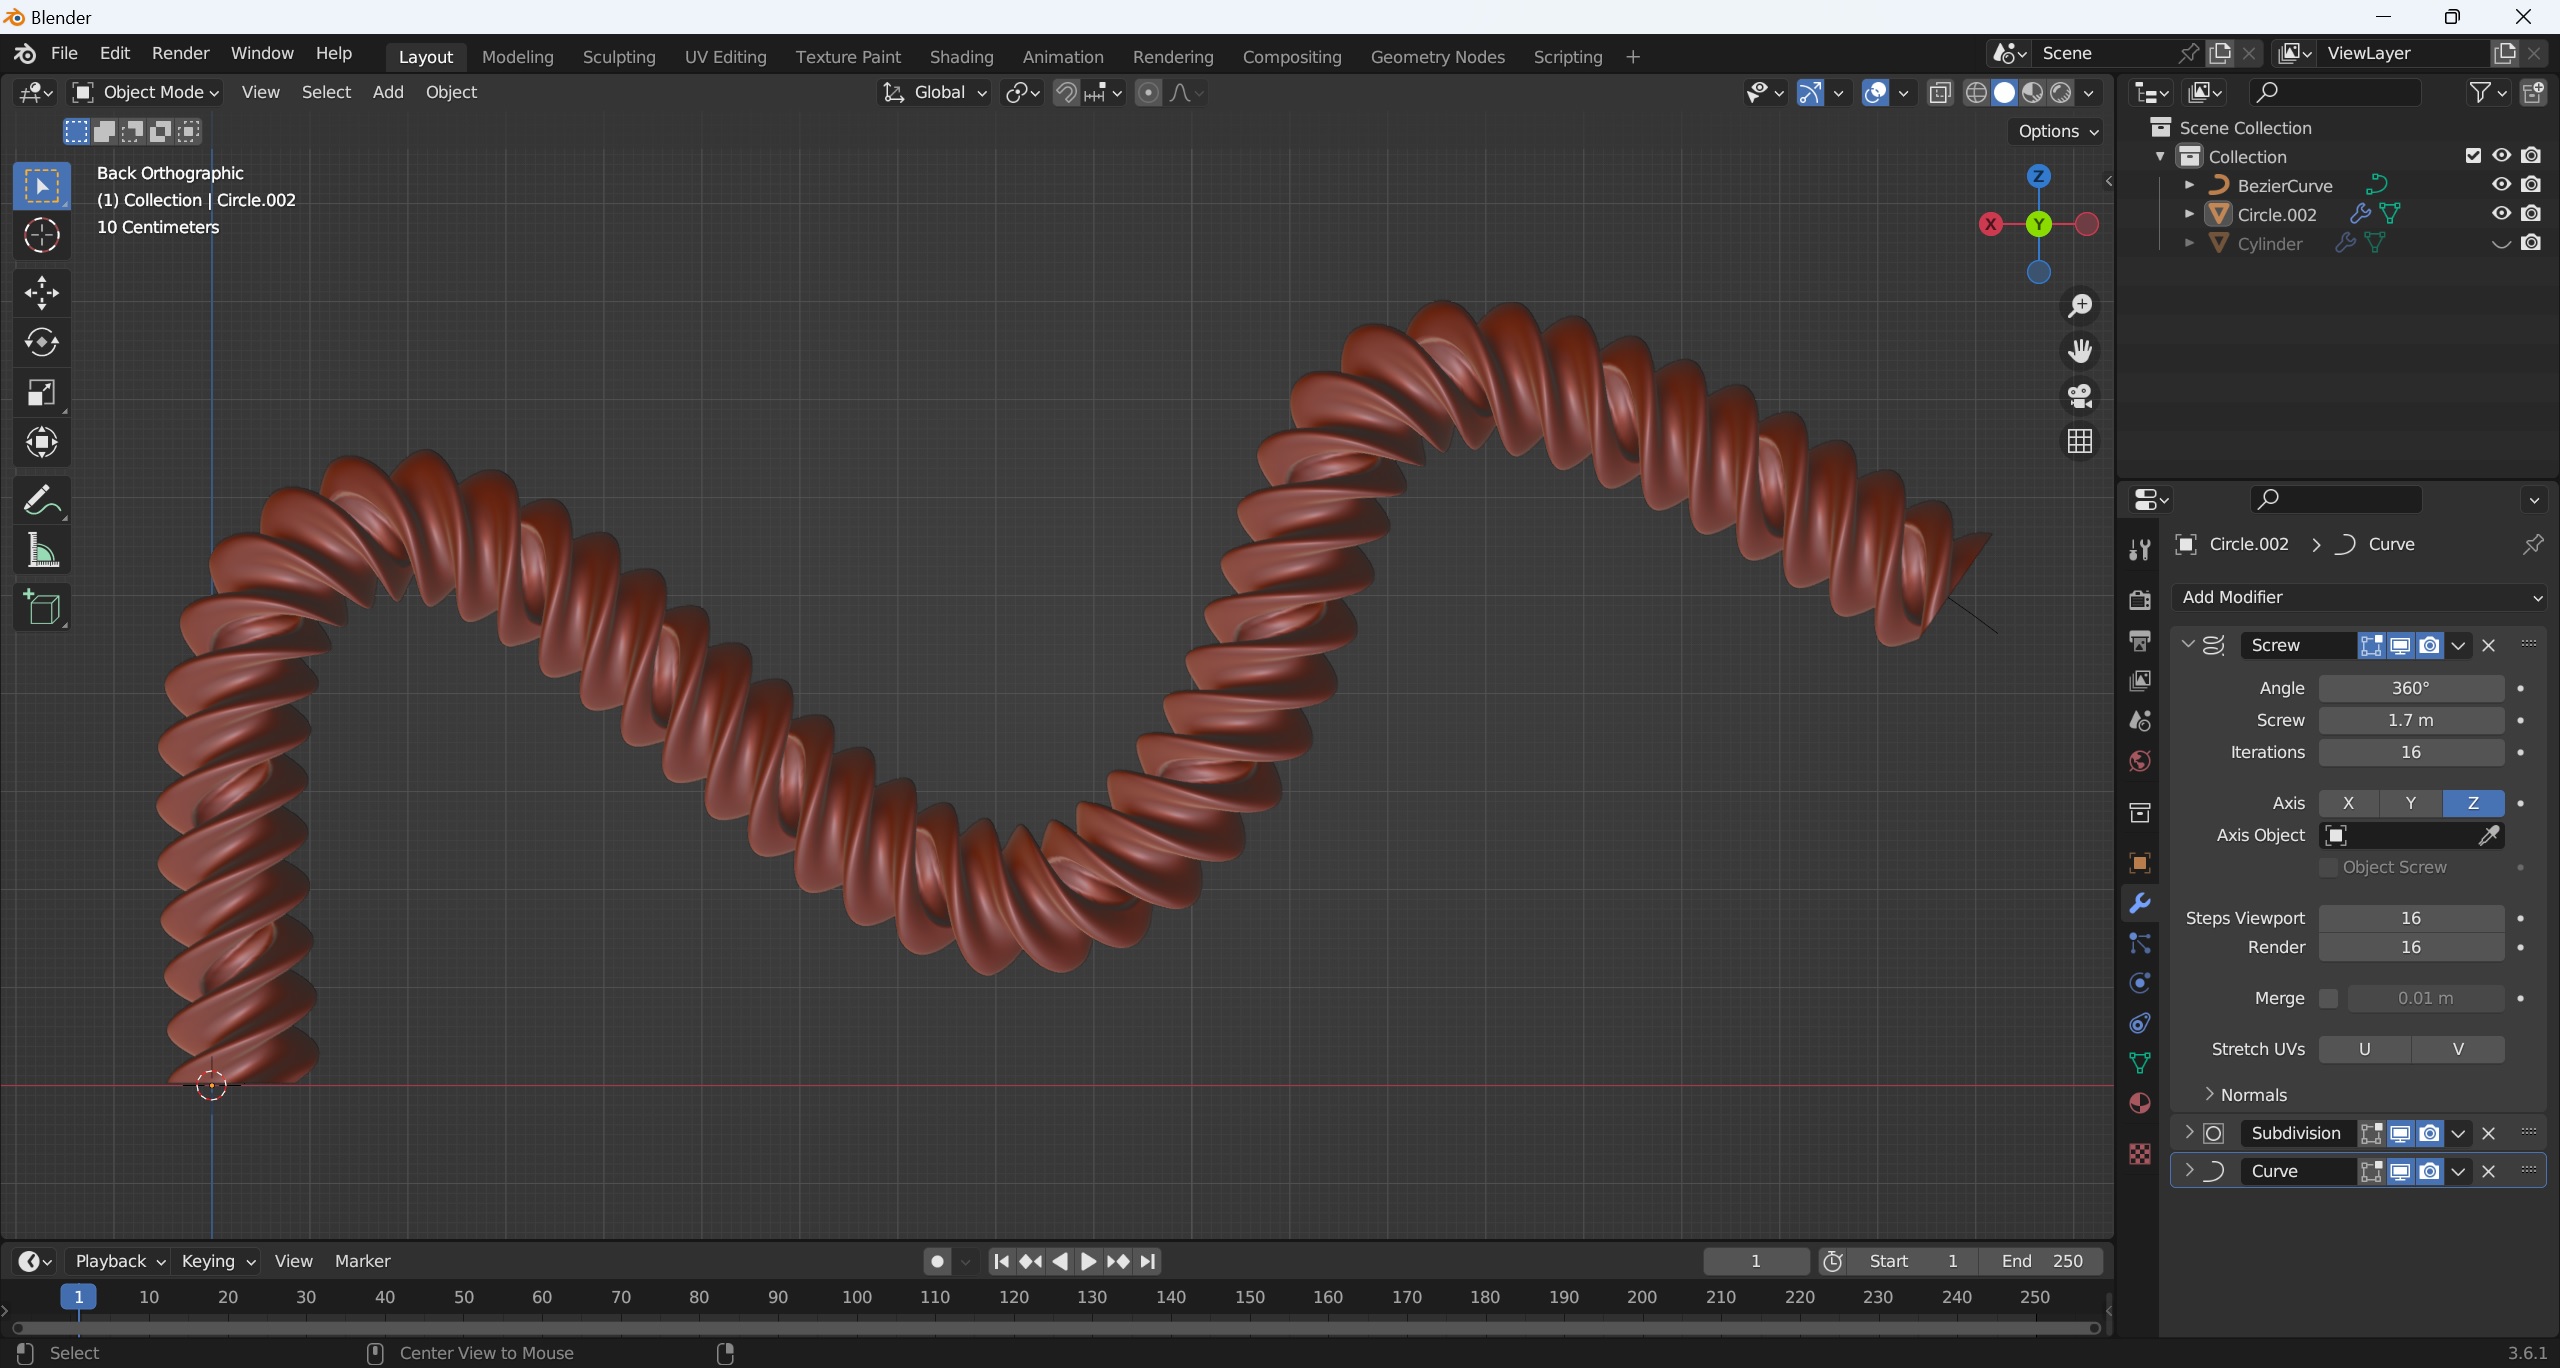Viewport: 2560px width, 1368px height.
Task: Toggle Collection exclude checkbox
Action: [x=2473, y=156]
